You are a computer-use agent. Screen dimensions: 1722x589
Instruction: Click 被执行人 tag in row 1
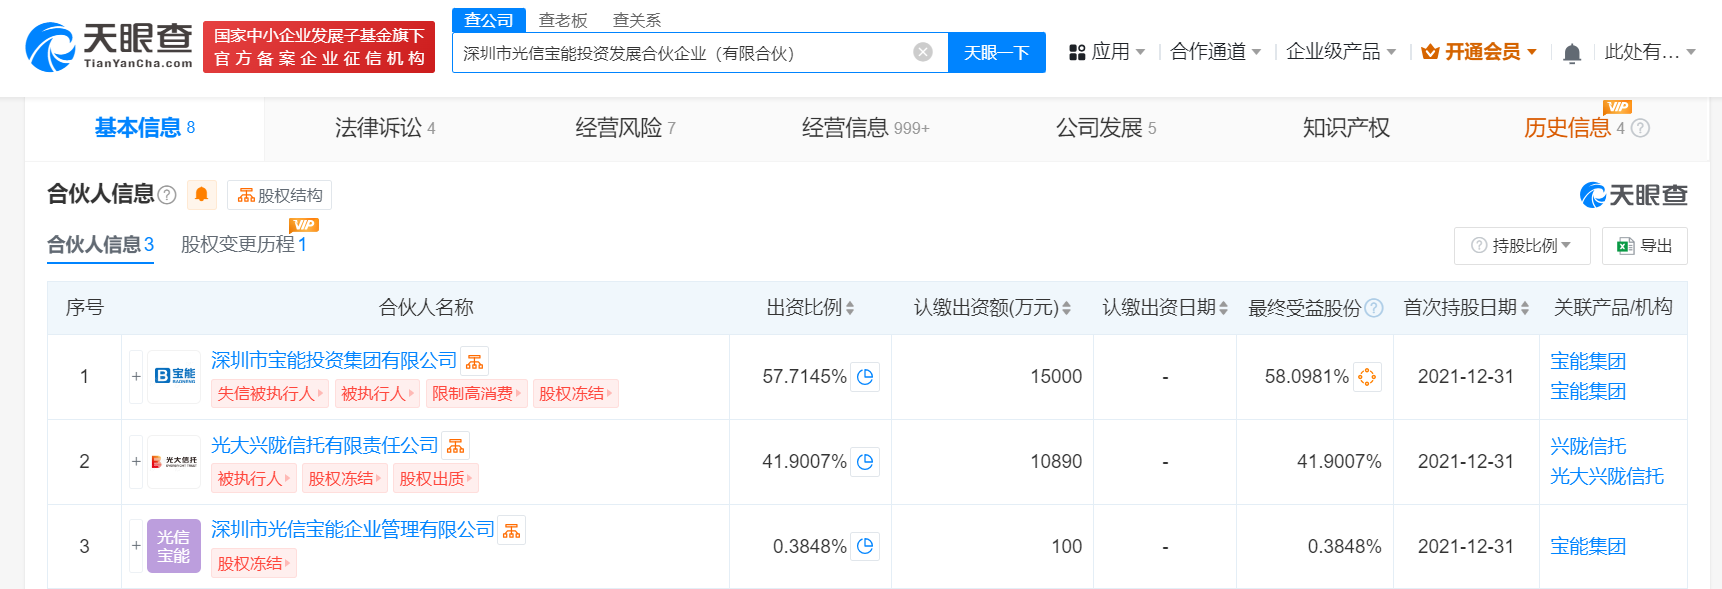click(378, 394)
